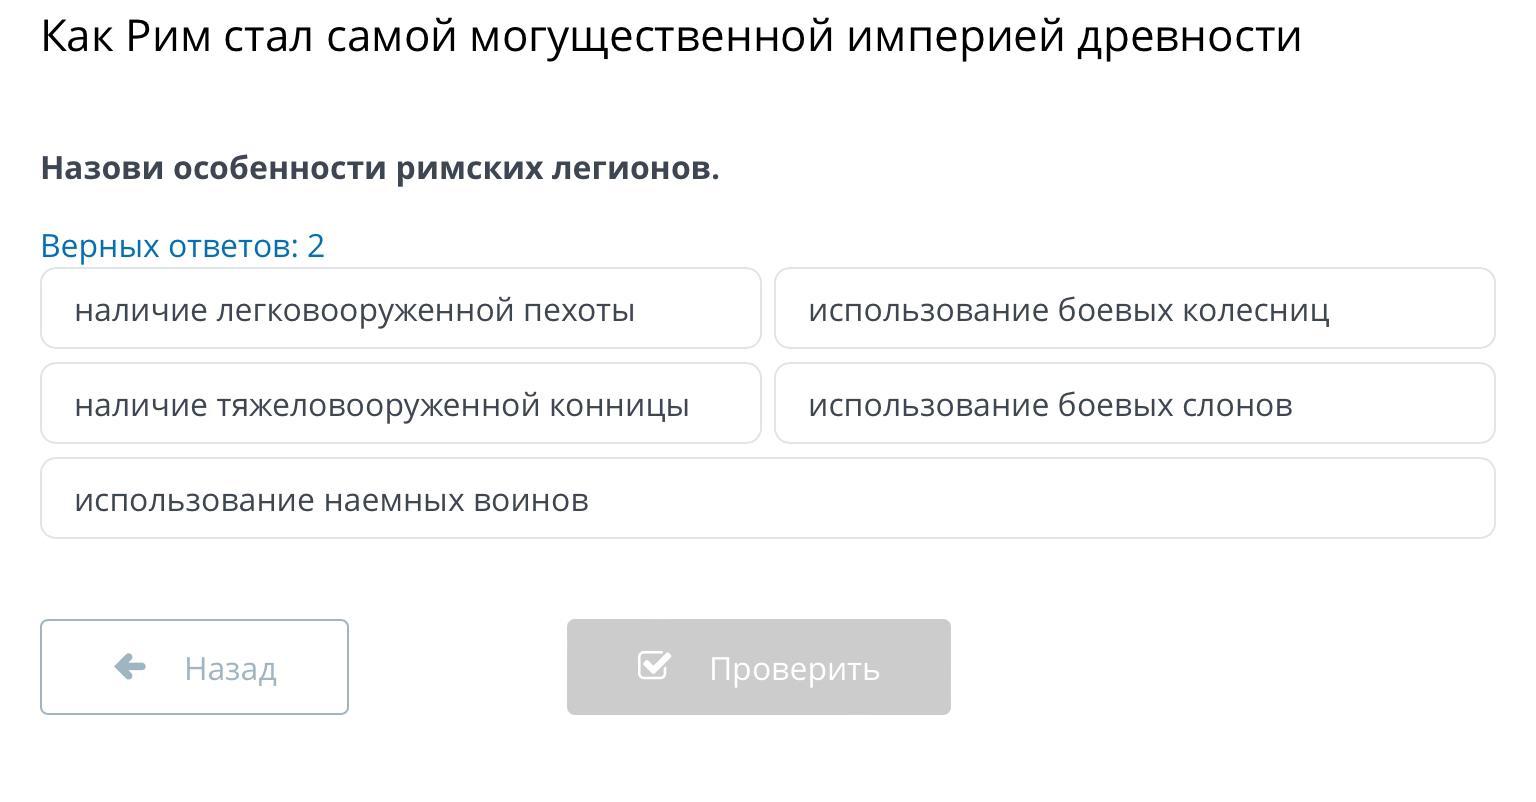1536x802 pixels.
Task: Click the word 'Назад' label
Action: [x=230, y=668]
